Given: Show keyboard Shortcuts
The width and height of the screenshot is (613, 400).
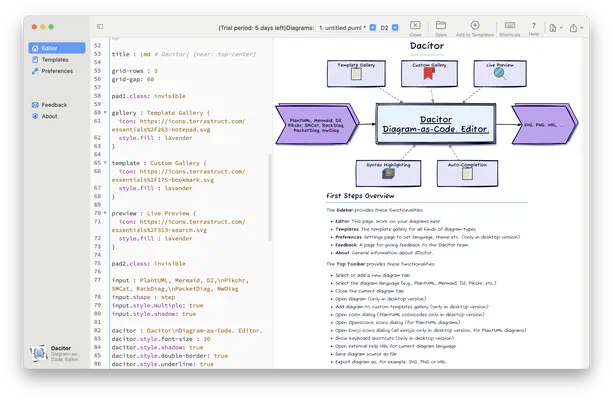Looking at the screenshot, I should click(x=510, y=29).
